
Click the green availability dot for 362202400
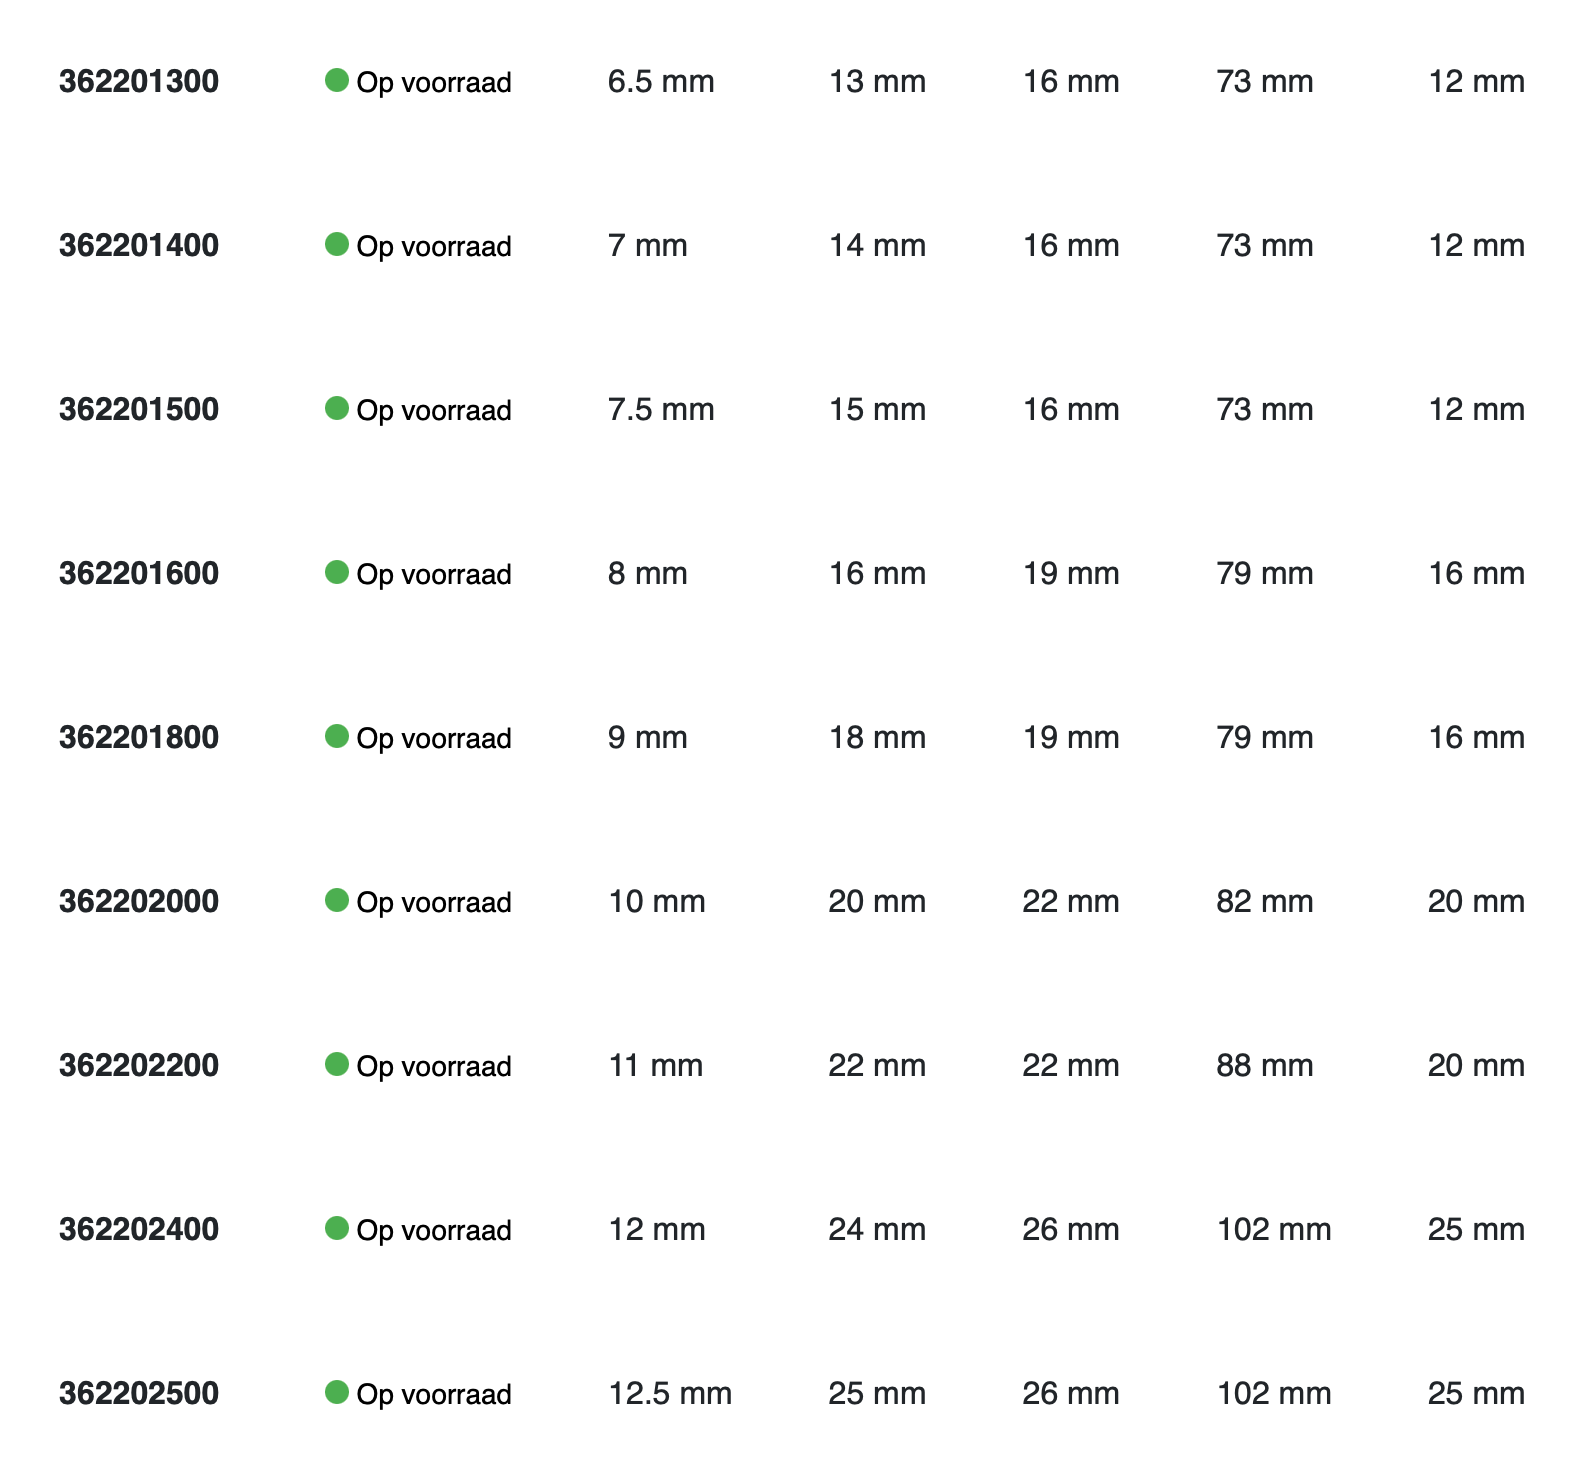pos(337,1228)
